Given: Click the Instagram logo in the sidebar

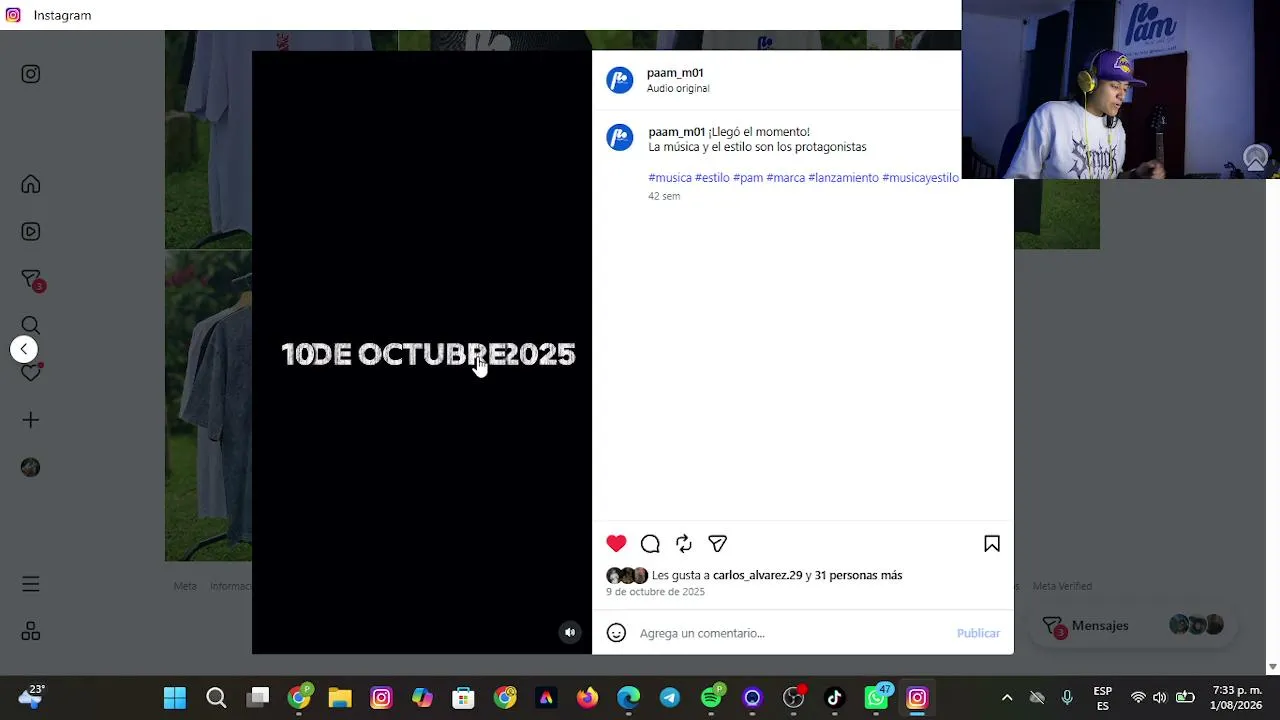Looking at the screenshot, I should (x=31, y=74).
